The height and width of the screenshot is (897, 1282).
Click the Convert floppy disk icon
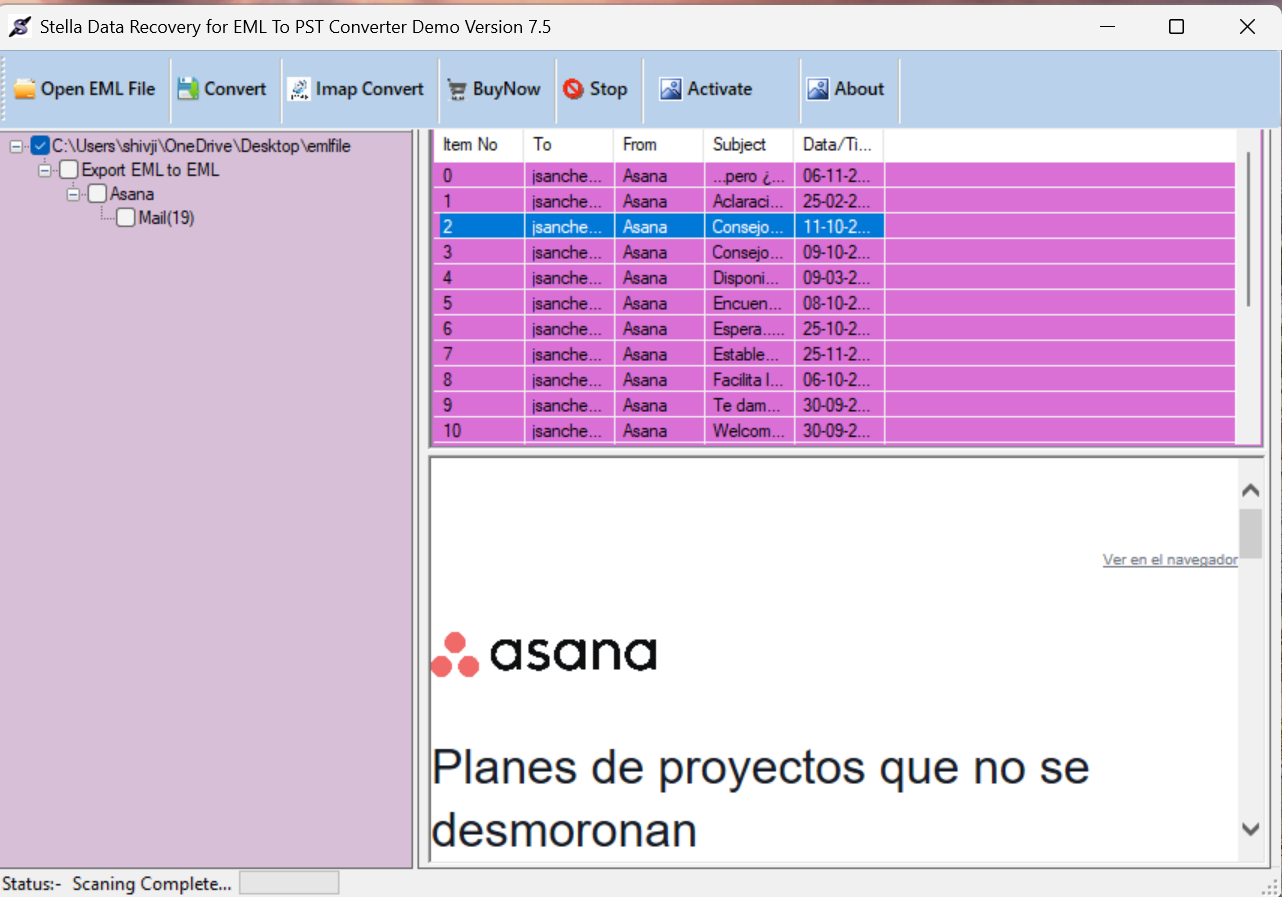(x=188, y=89)
